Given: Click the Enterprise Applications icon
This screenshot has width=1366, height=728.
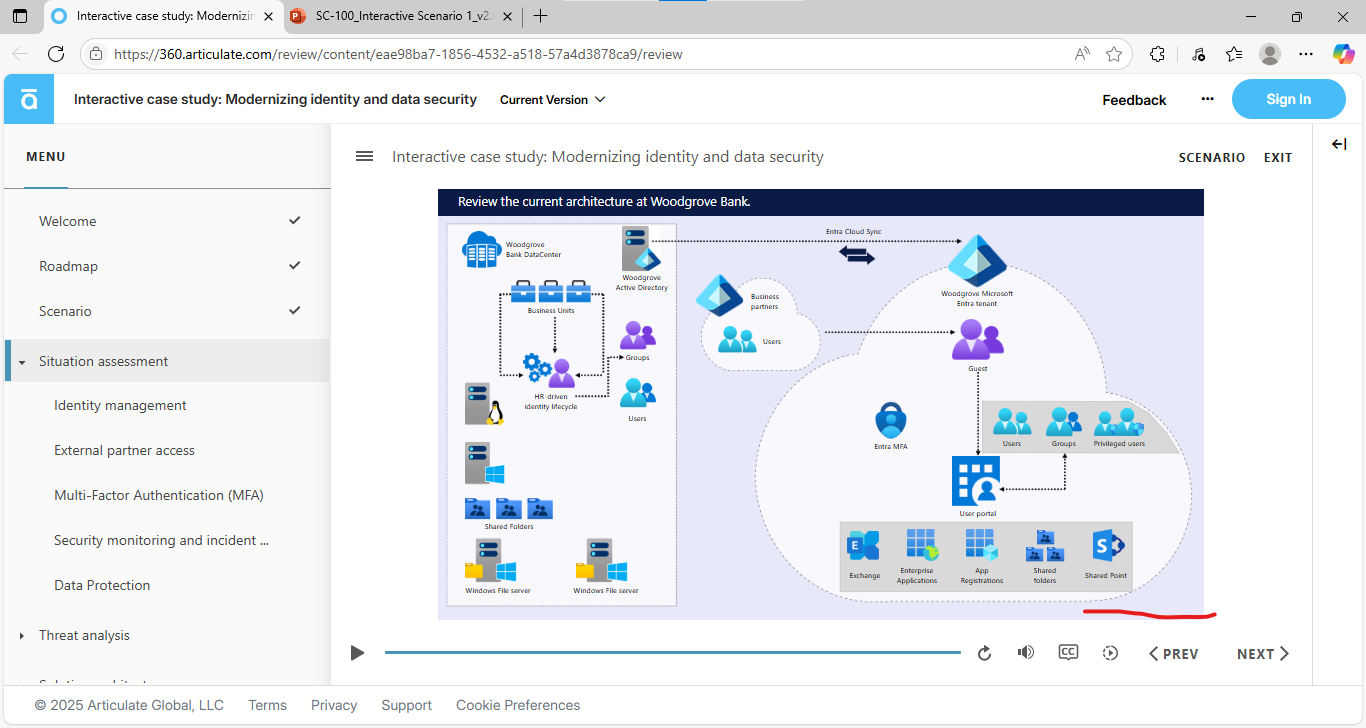Looking at the screenshot, I should [x=921, y=545].
